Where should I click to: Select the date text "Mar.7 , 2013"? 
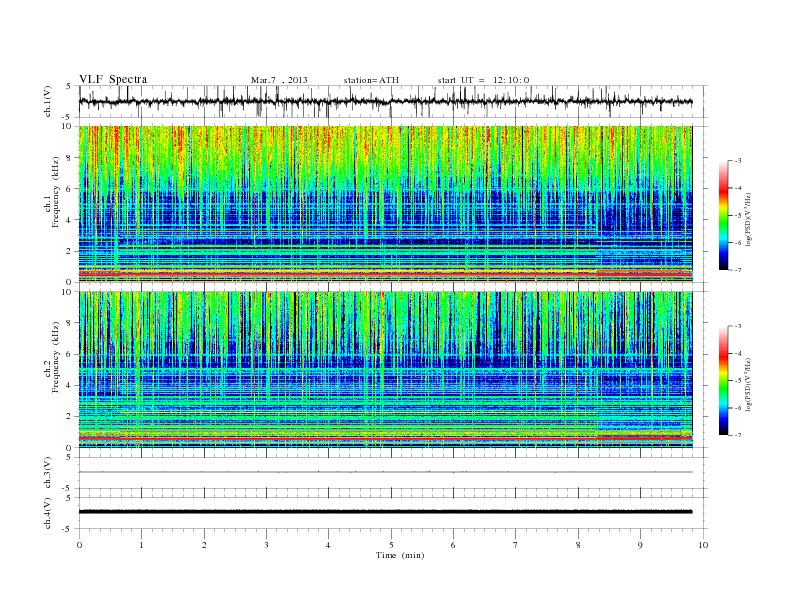[x=279, y=80]
